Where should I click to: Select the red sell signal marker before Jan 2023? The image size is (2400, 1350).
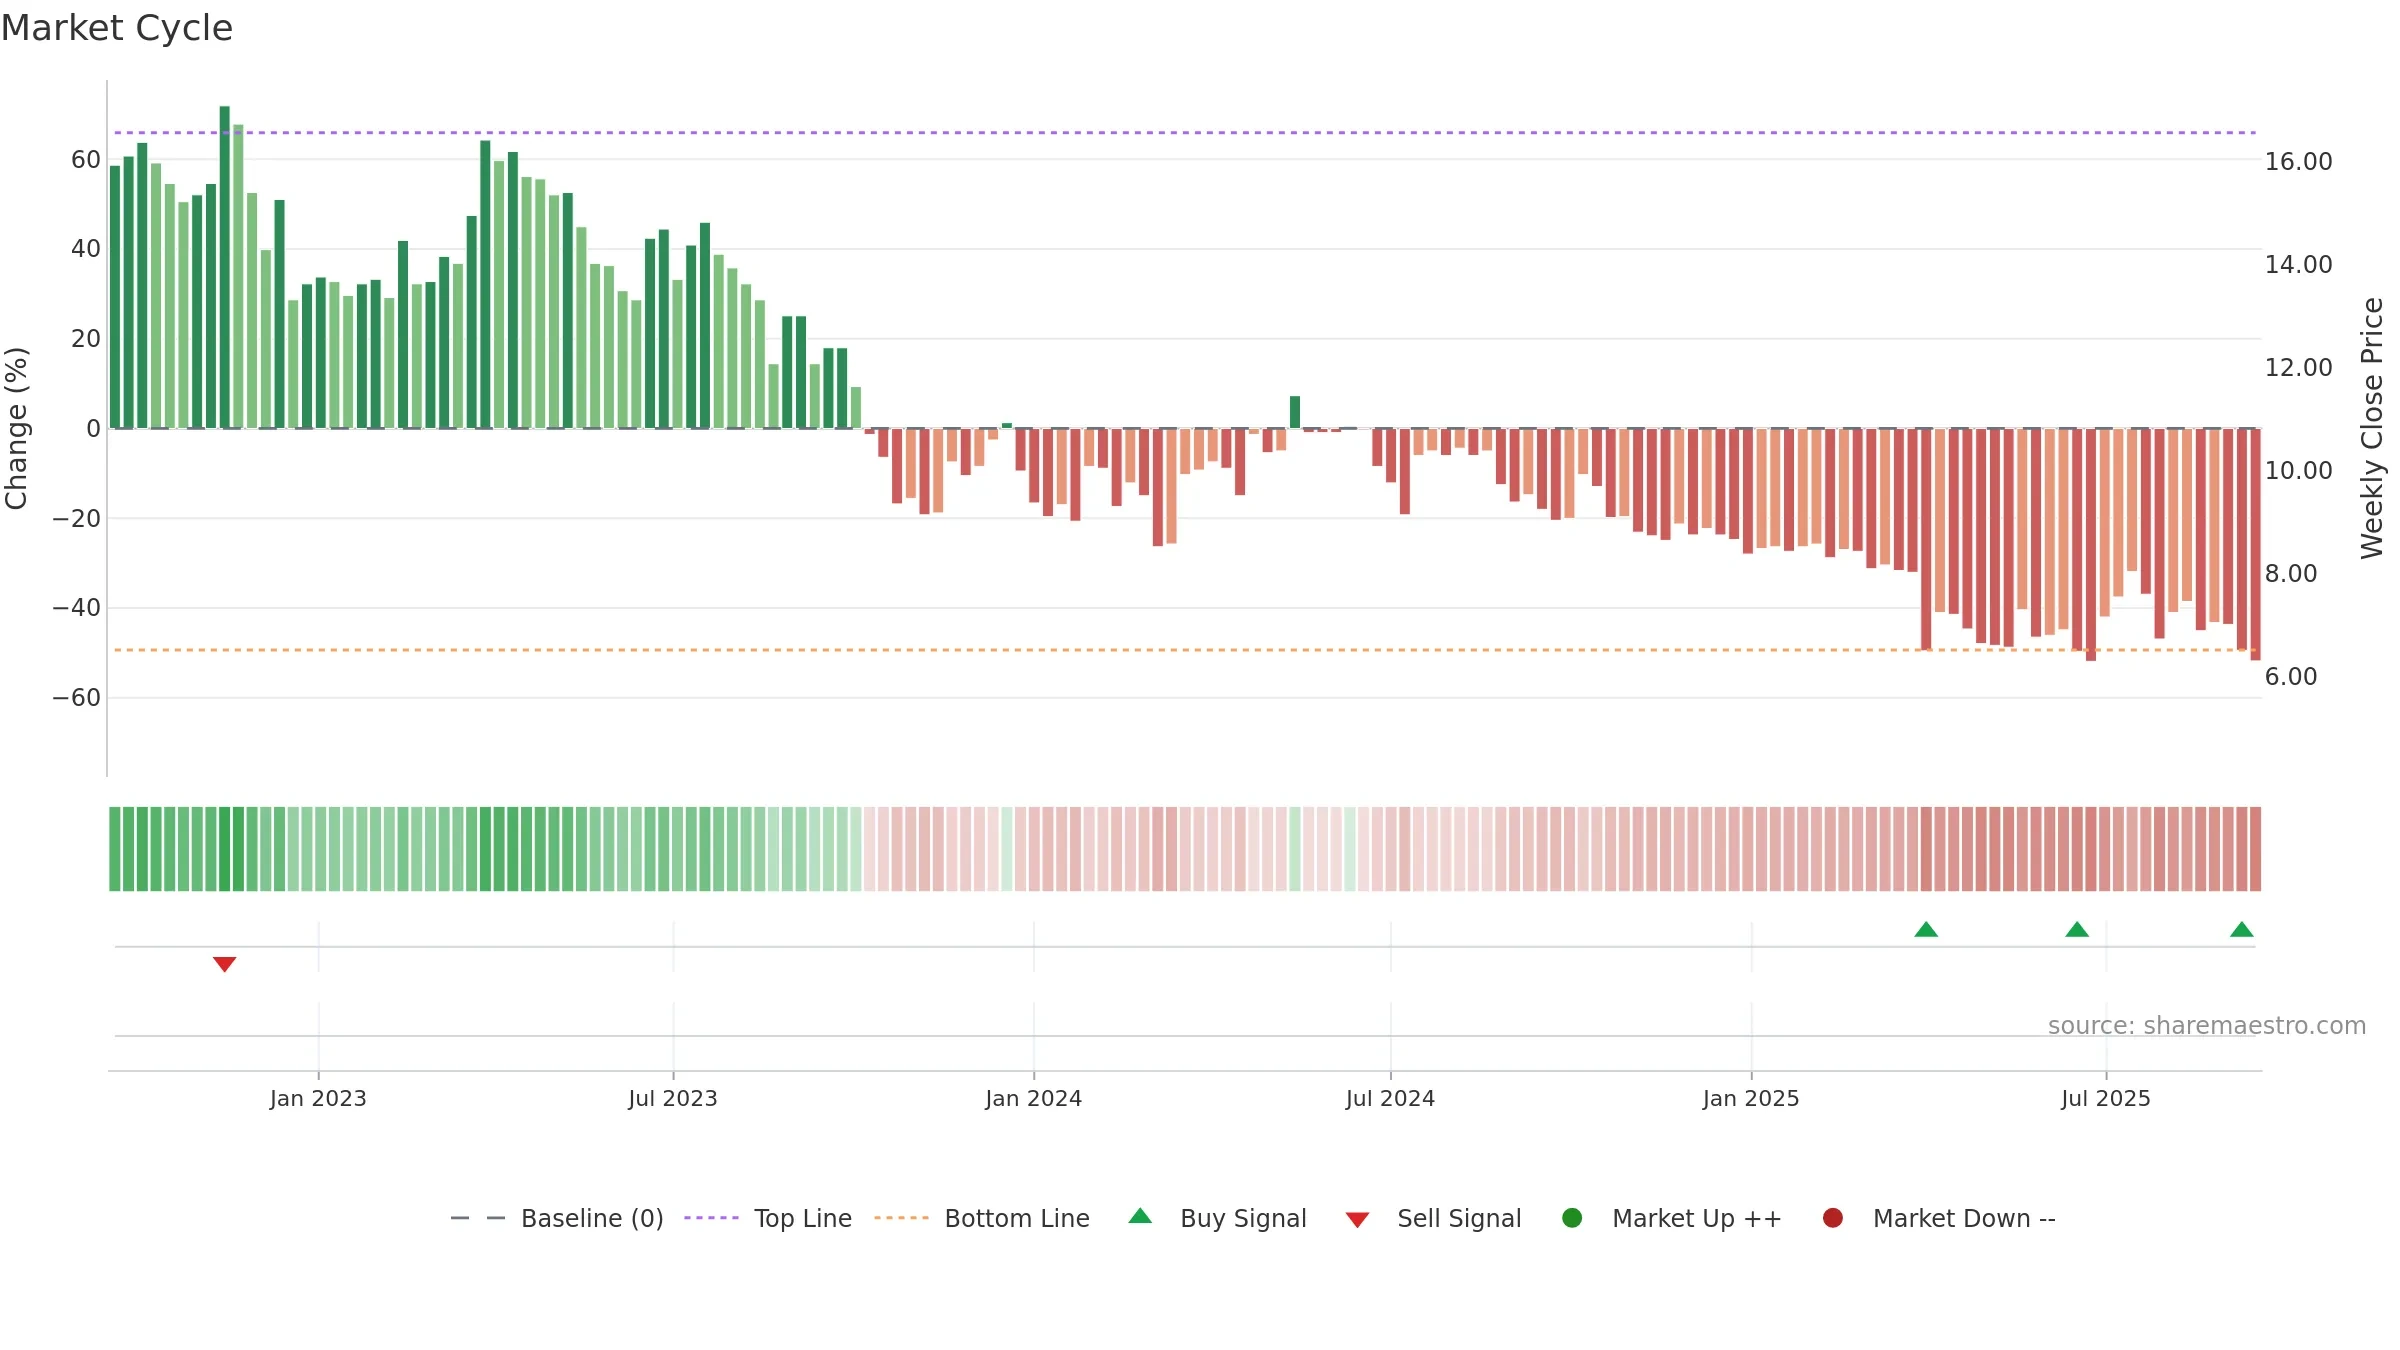[x=224, y=964]
